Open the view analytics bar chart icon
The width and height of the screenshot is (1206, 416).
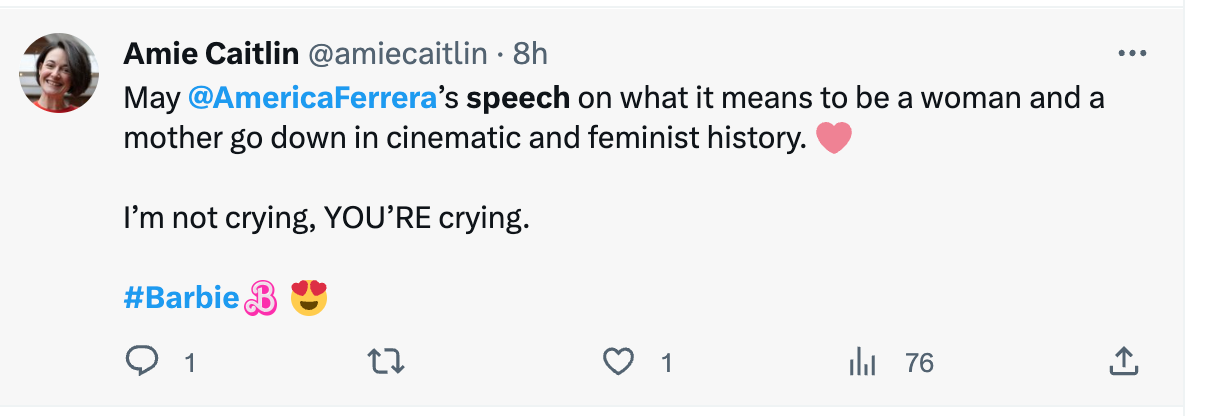861,362
